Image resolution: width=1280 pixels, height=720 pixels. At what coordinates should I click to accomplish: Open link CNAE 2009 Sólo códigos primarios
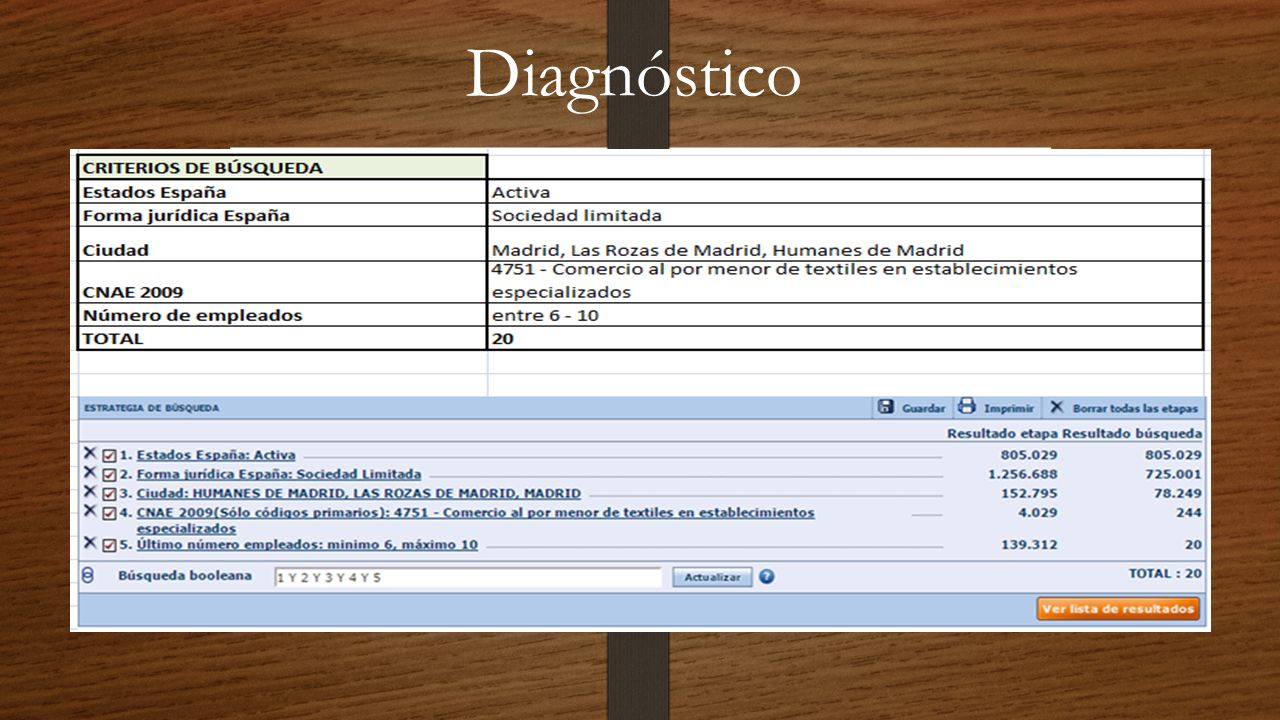pos(476,520)
